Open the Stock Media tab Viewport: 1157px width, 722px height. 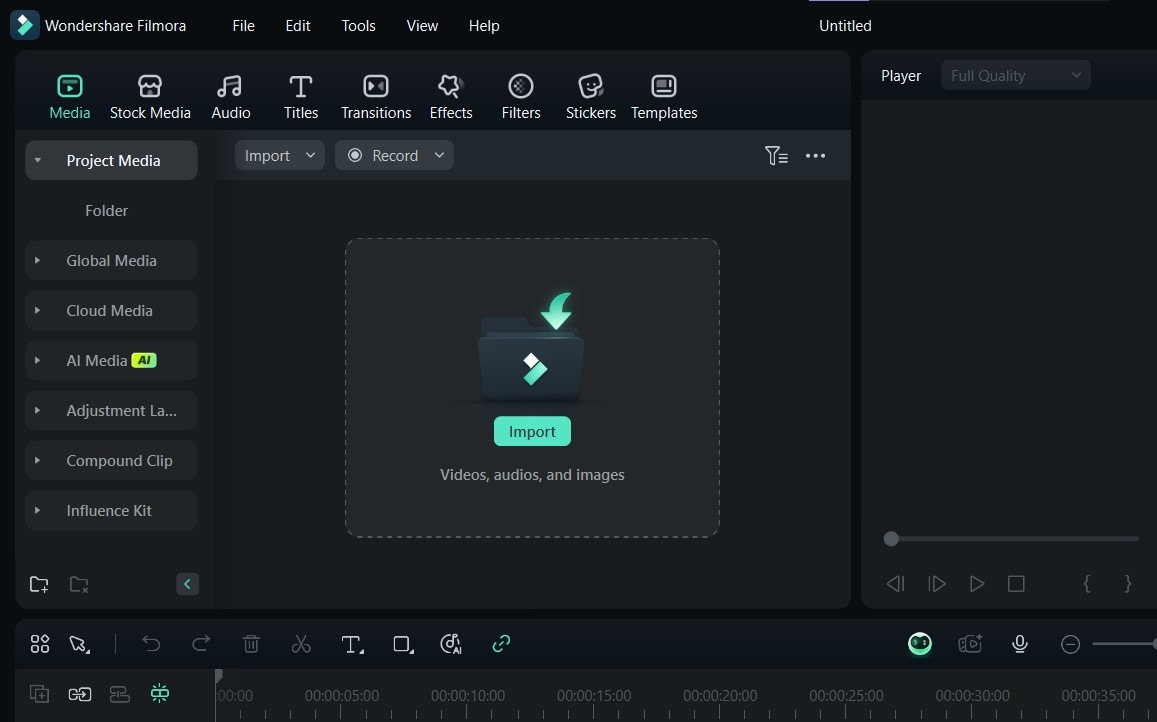pyautogui.click(x=150, y=97)
